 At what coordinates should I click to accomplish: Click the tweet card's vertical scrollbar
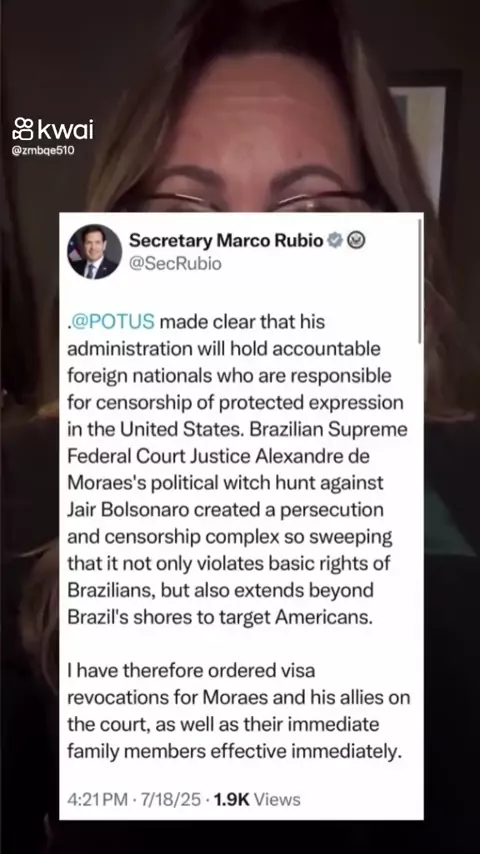click(420, 281)
